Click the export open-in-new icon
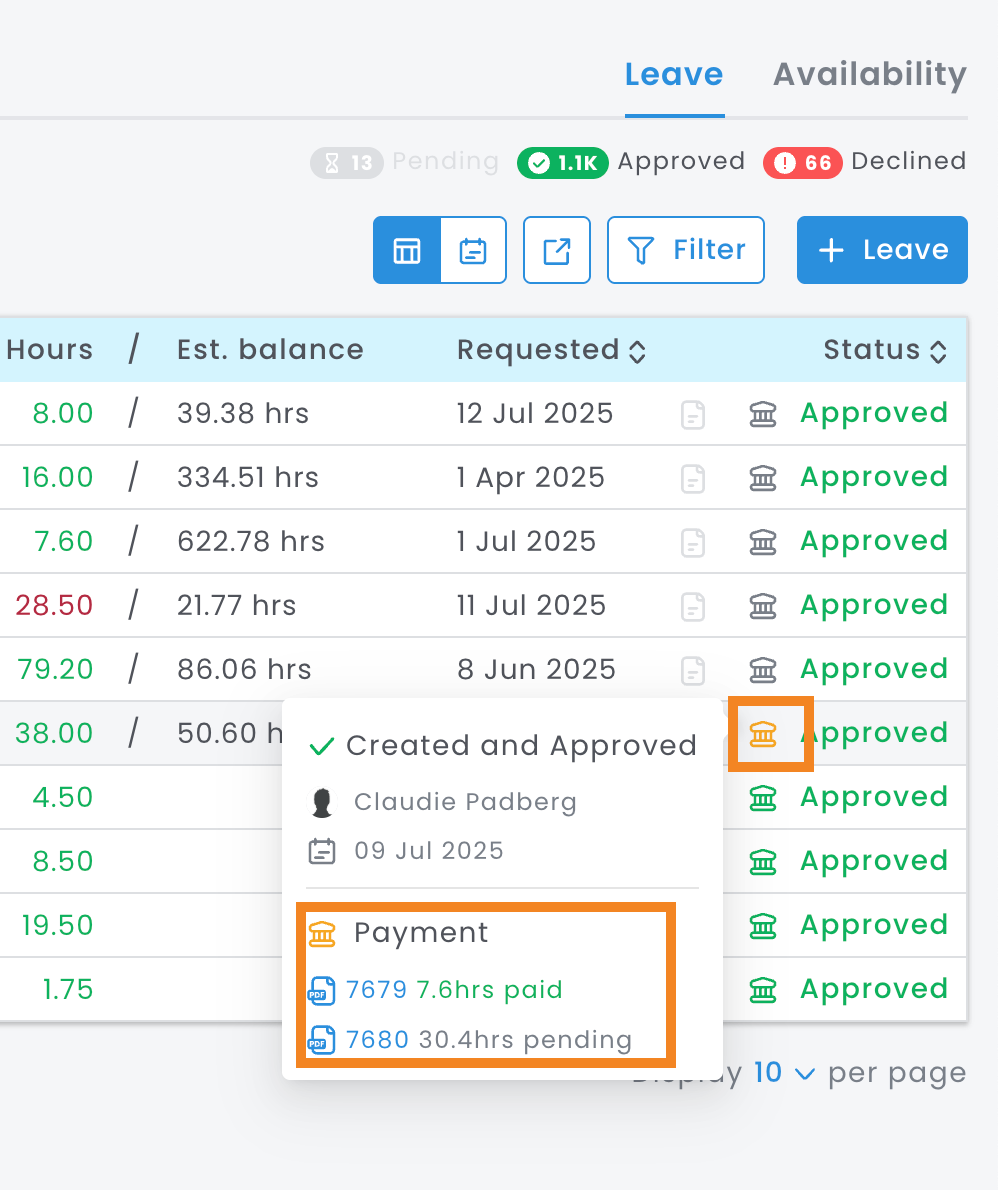Viewport: 998px width, 1190px height. click(557, 250)
